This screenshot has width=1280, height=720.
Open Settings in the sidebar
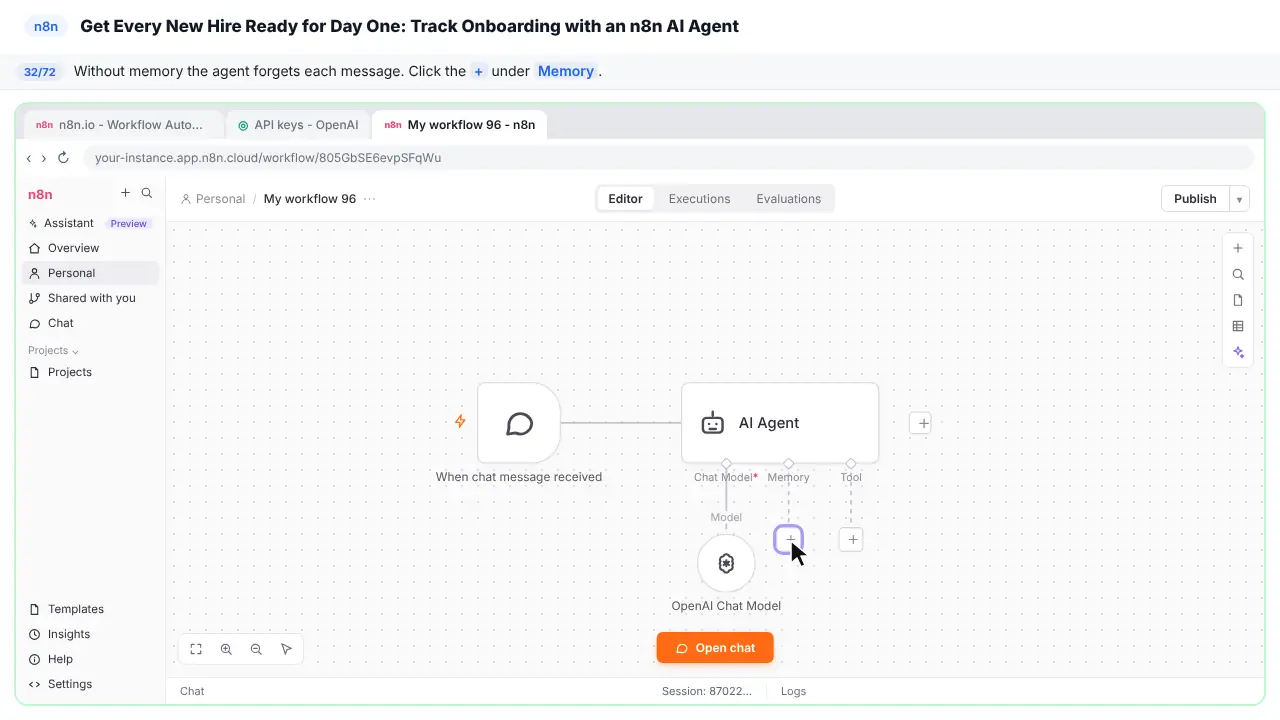[90, 684]
